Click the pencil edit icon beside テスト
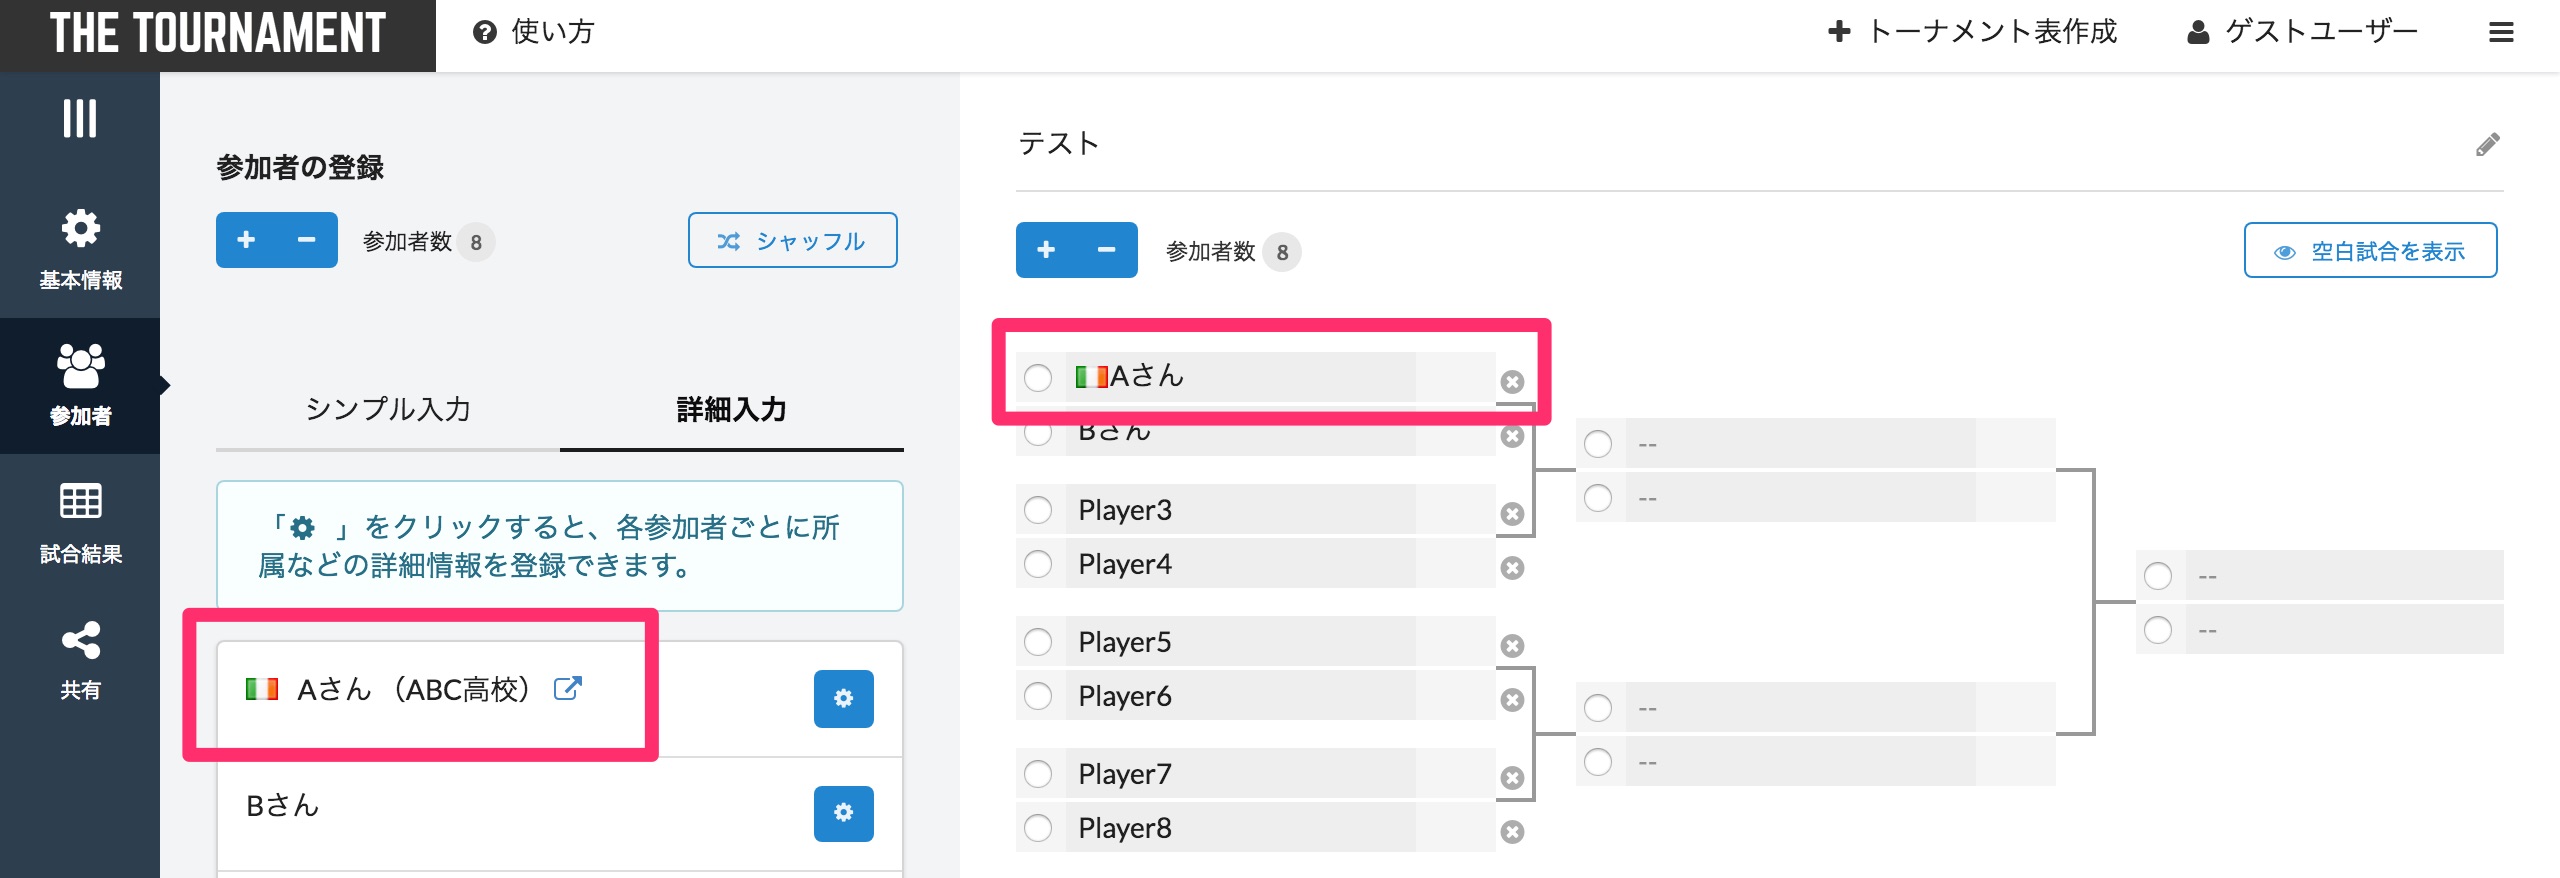Viewport: 2560px width, 878px height. point(2488,145)
